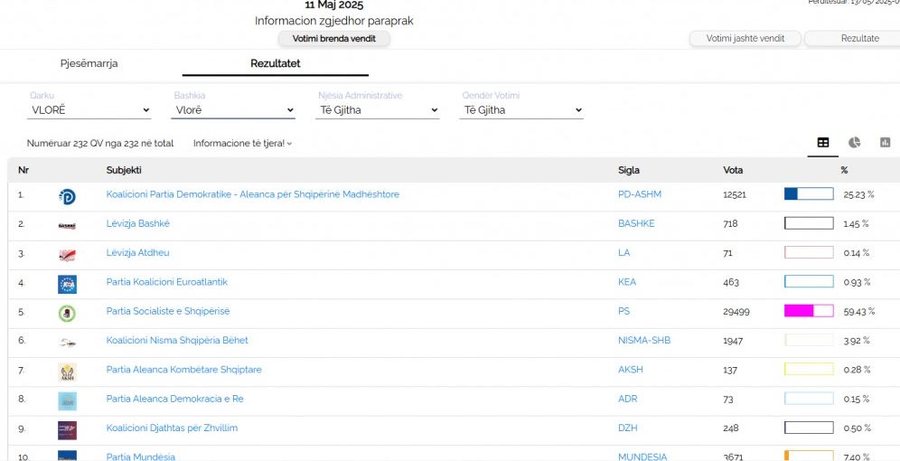Click vote count 29499
Image resolution: width=900 pixels, height=461 pixels.
pyautogui.click(x=736, y=312)
